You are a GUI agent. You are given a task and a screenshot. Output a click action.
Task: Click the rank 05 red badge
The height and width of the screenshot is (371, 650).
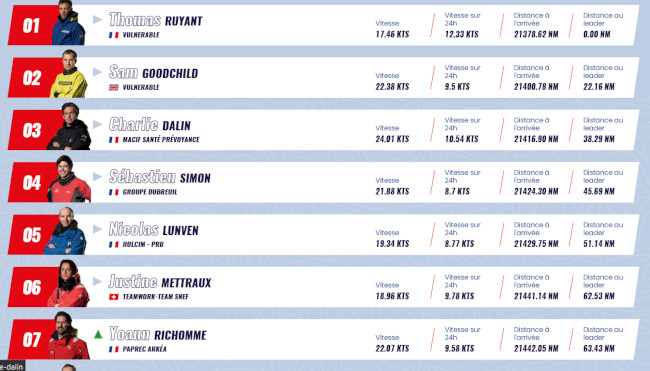tap(31, 235)
